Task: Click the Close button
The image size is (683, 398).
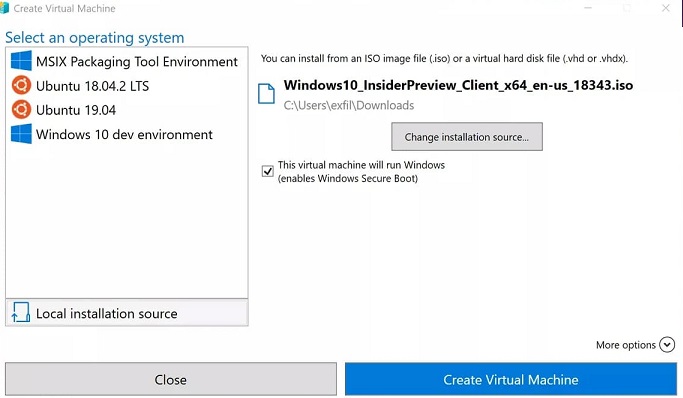Action: pyautogui.click(x=171, y=379)
